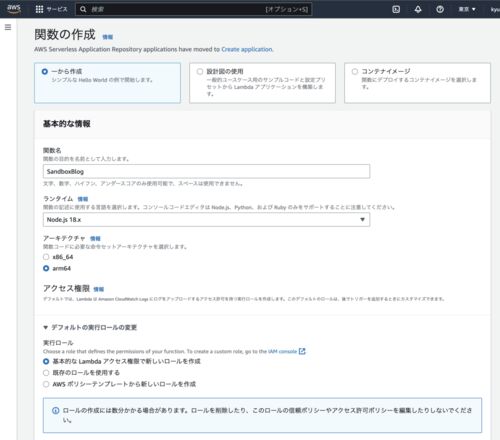Select the arm64 architecture option

point(46,268)
